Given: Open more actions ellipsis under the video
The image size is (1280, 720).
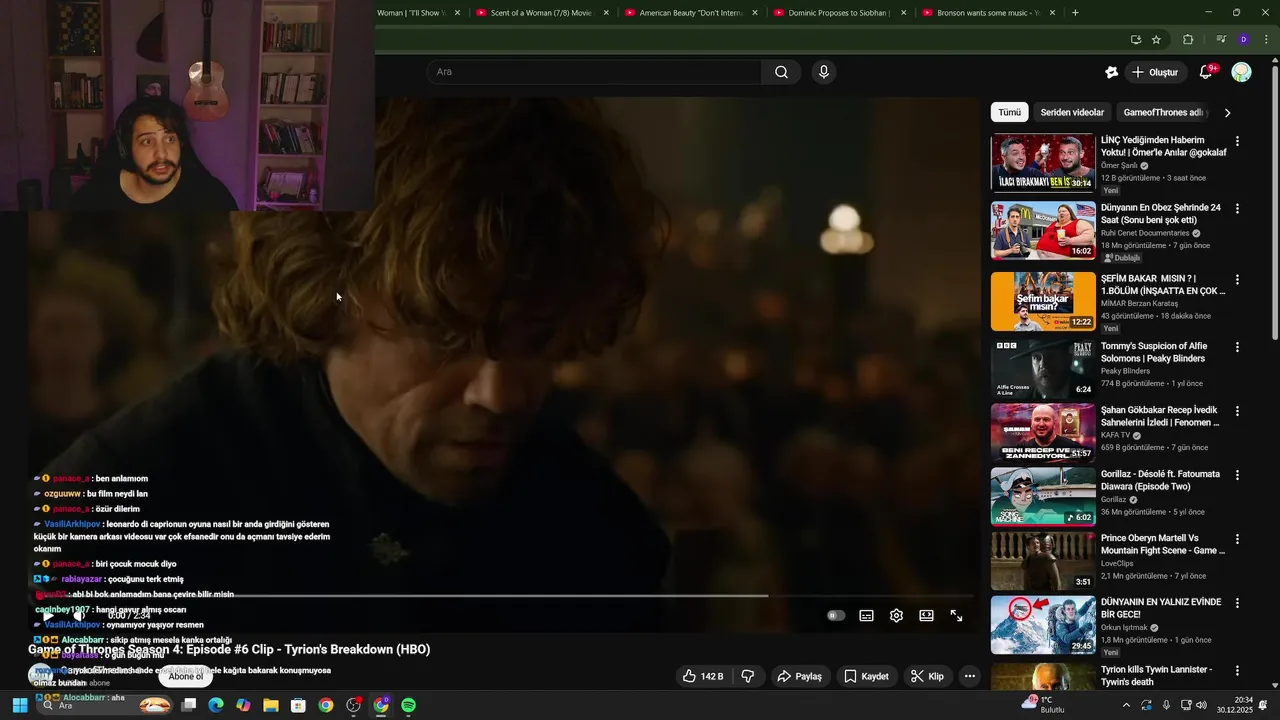Looking at the screenshot, I should click(969, 676).
